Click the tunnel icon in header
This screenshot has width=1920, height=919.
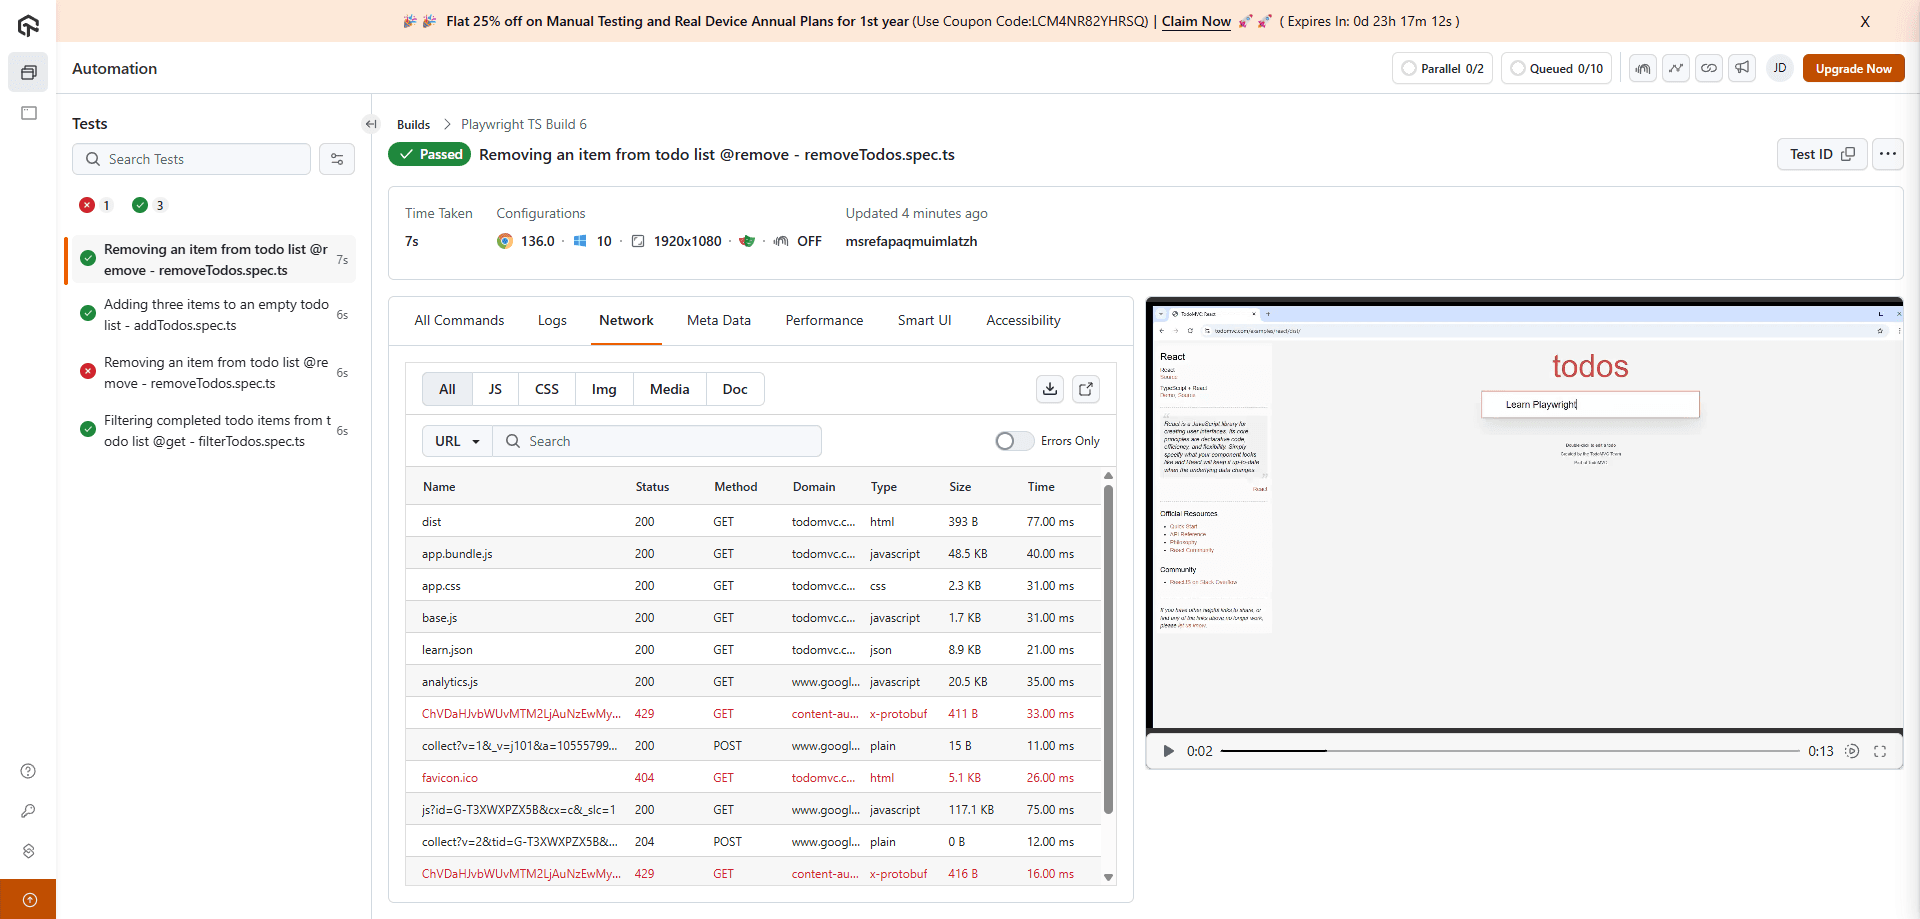coord(1643,68)
